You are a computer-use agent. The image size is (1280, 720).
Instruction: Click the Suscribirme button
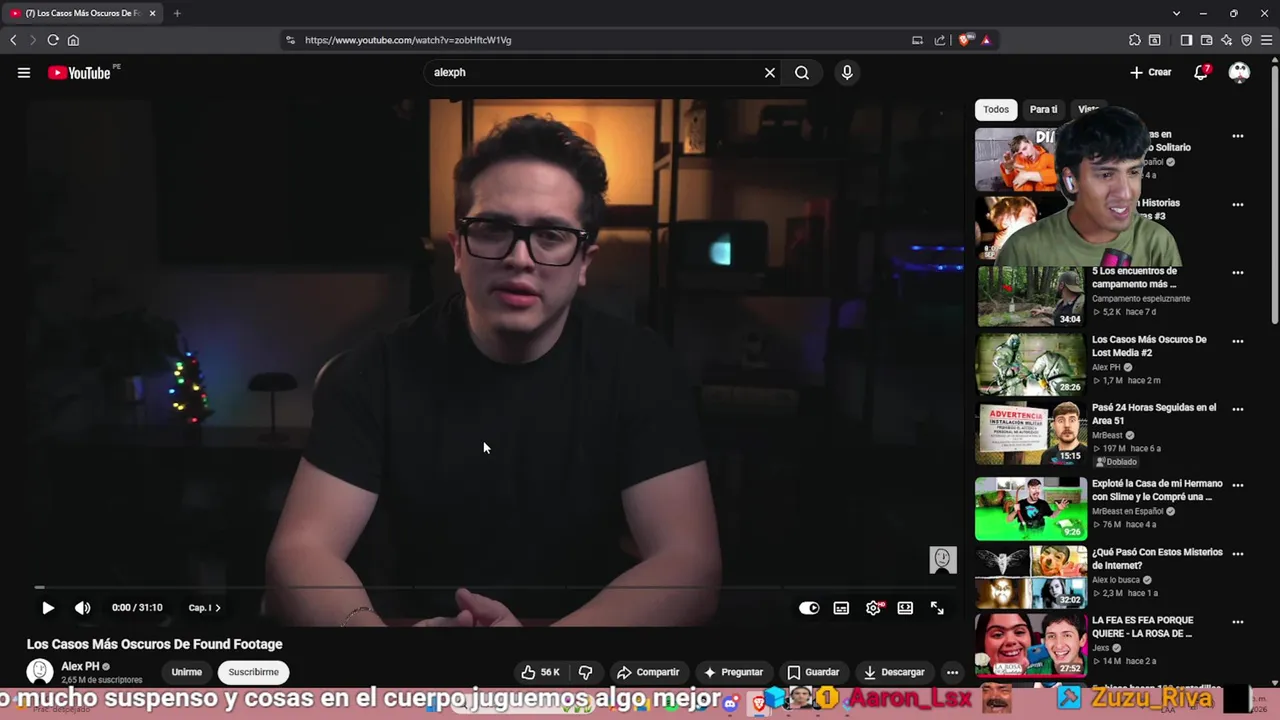pos(253,672)
